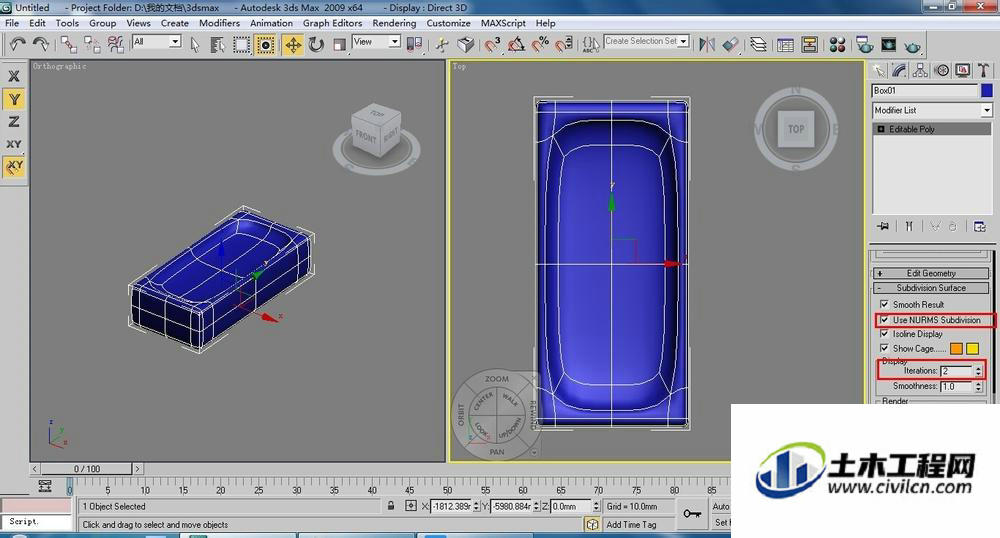This screenshot has width=1000, height=538.
Task: Open the Graph Editors menu
Action: tap(332, 23)
